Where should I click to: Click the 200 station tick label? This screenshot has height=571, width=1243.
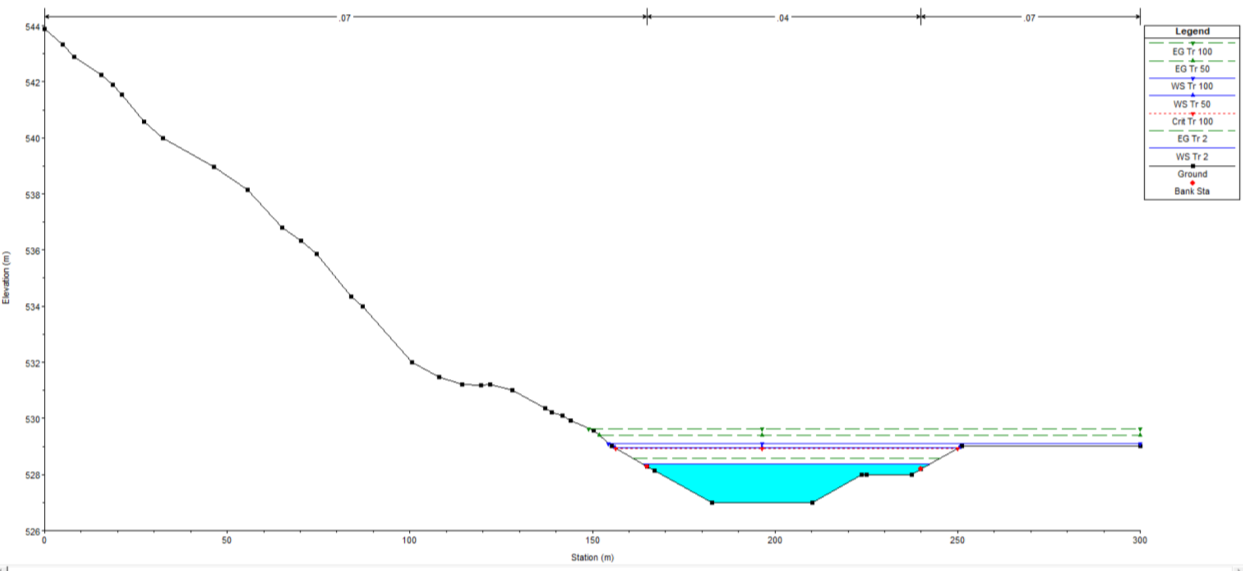(774, 541)
